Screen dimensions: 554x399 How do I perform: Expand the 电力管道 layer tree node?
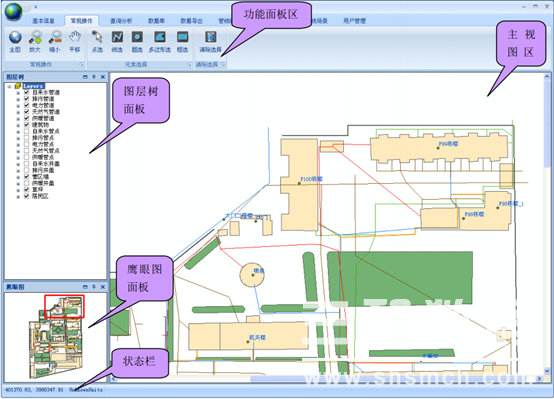(18, 105)
